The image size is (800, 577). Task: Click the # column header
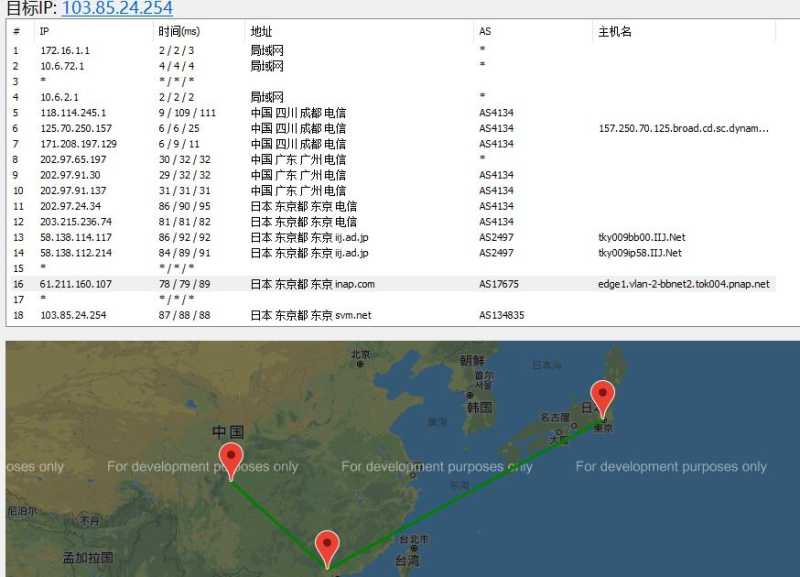coord(16,32)
